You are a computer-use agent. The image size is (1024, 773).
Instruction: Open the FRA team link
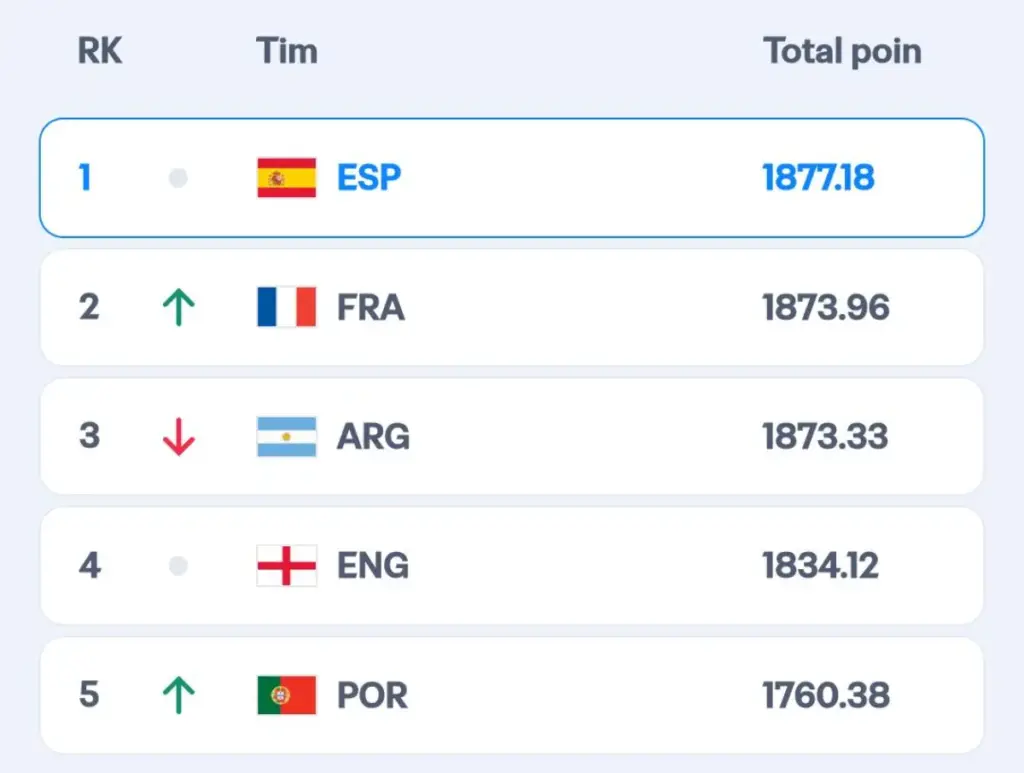pyautogui.click(x=371, y=307)
